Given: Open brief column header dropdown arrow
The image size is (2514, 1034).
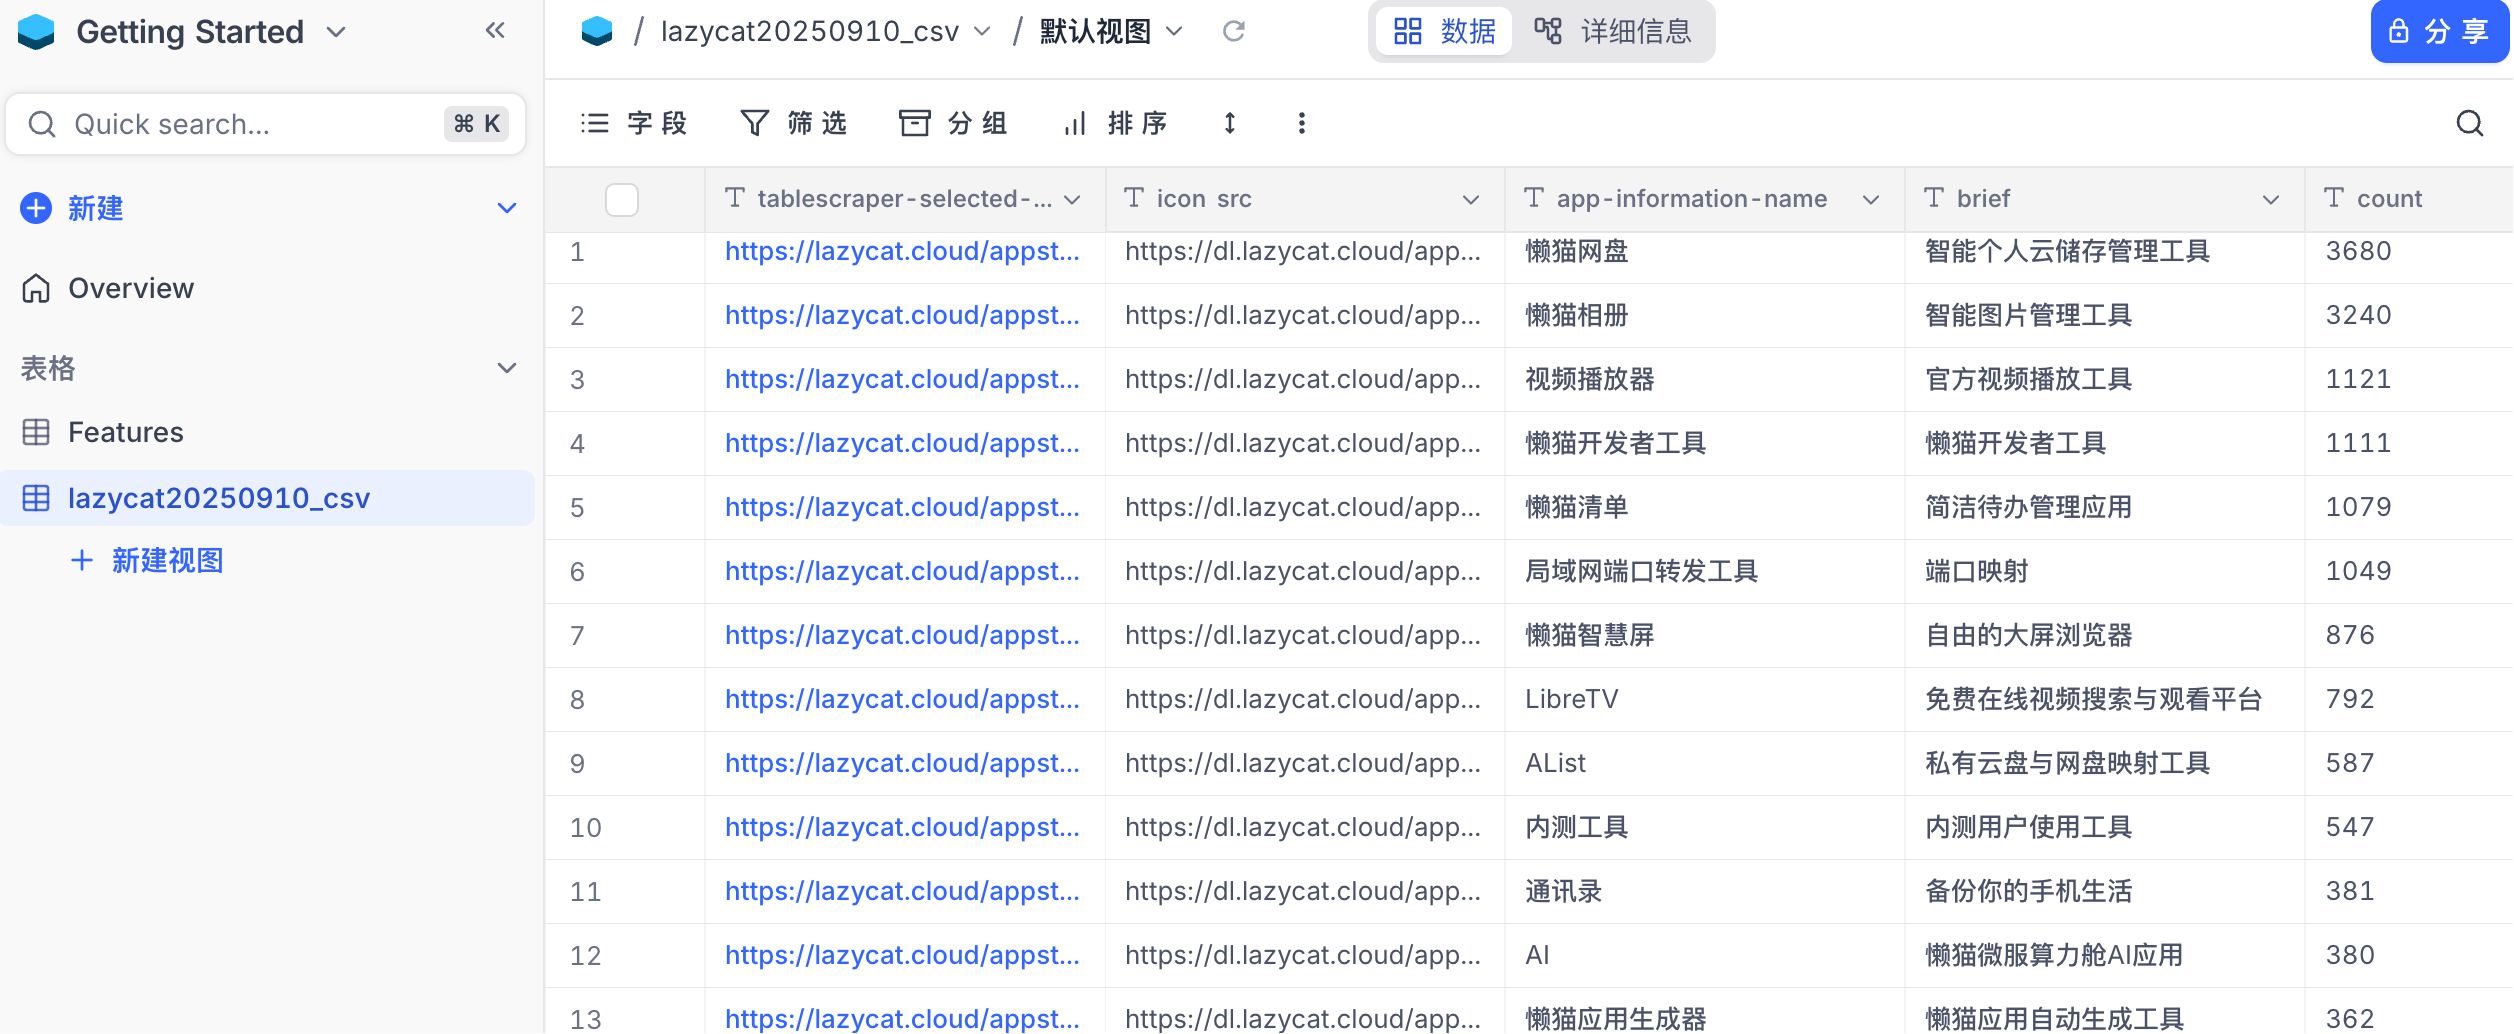Looking at the screenshot, I should [x=2271, y=199].
